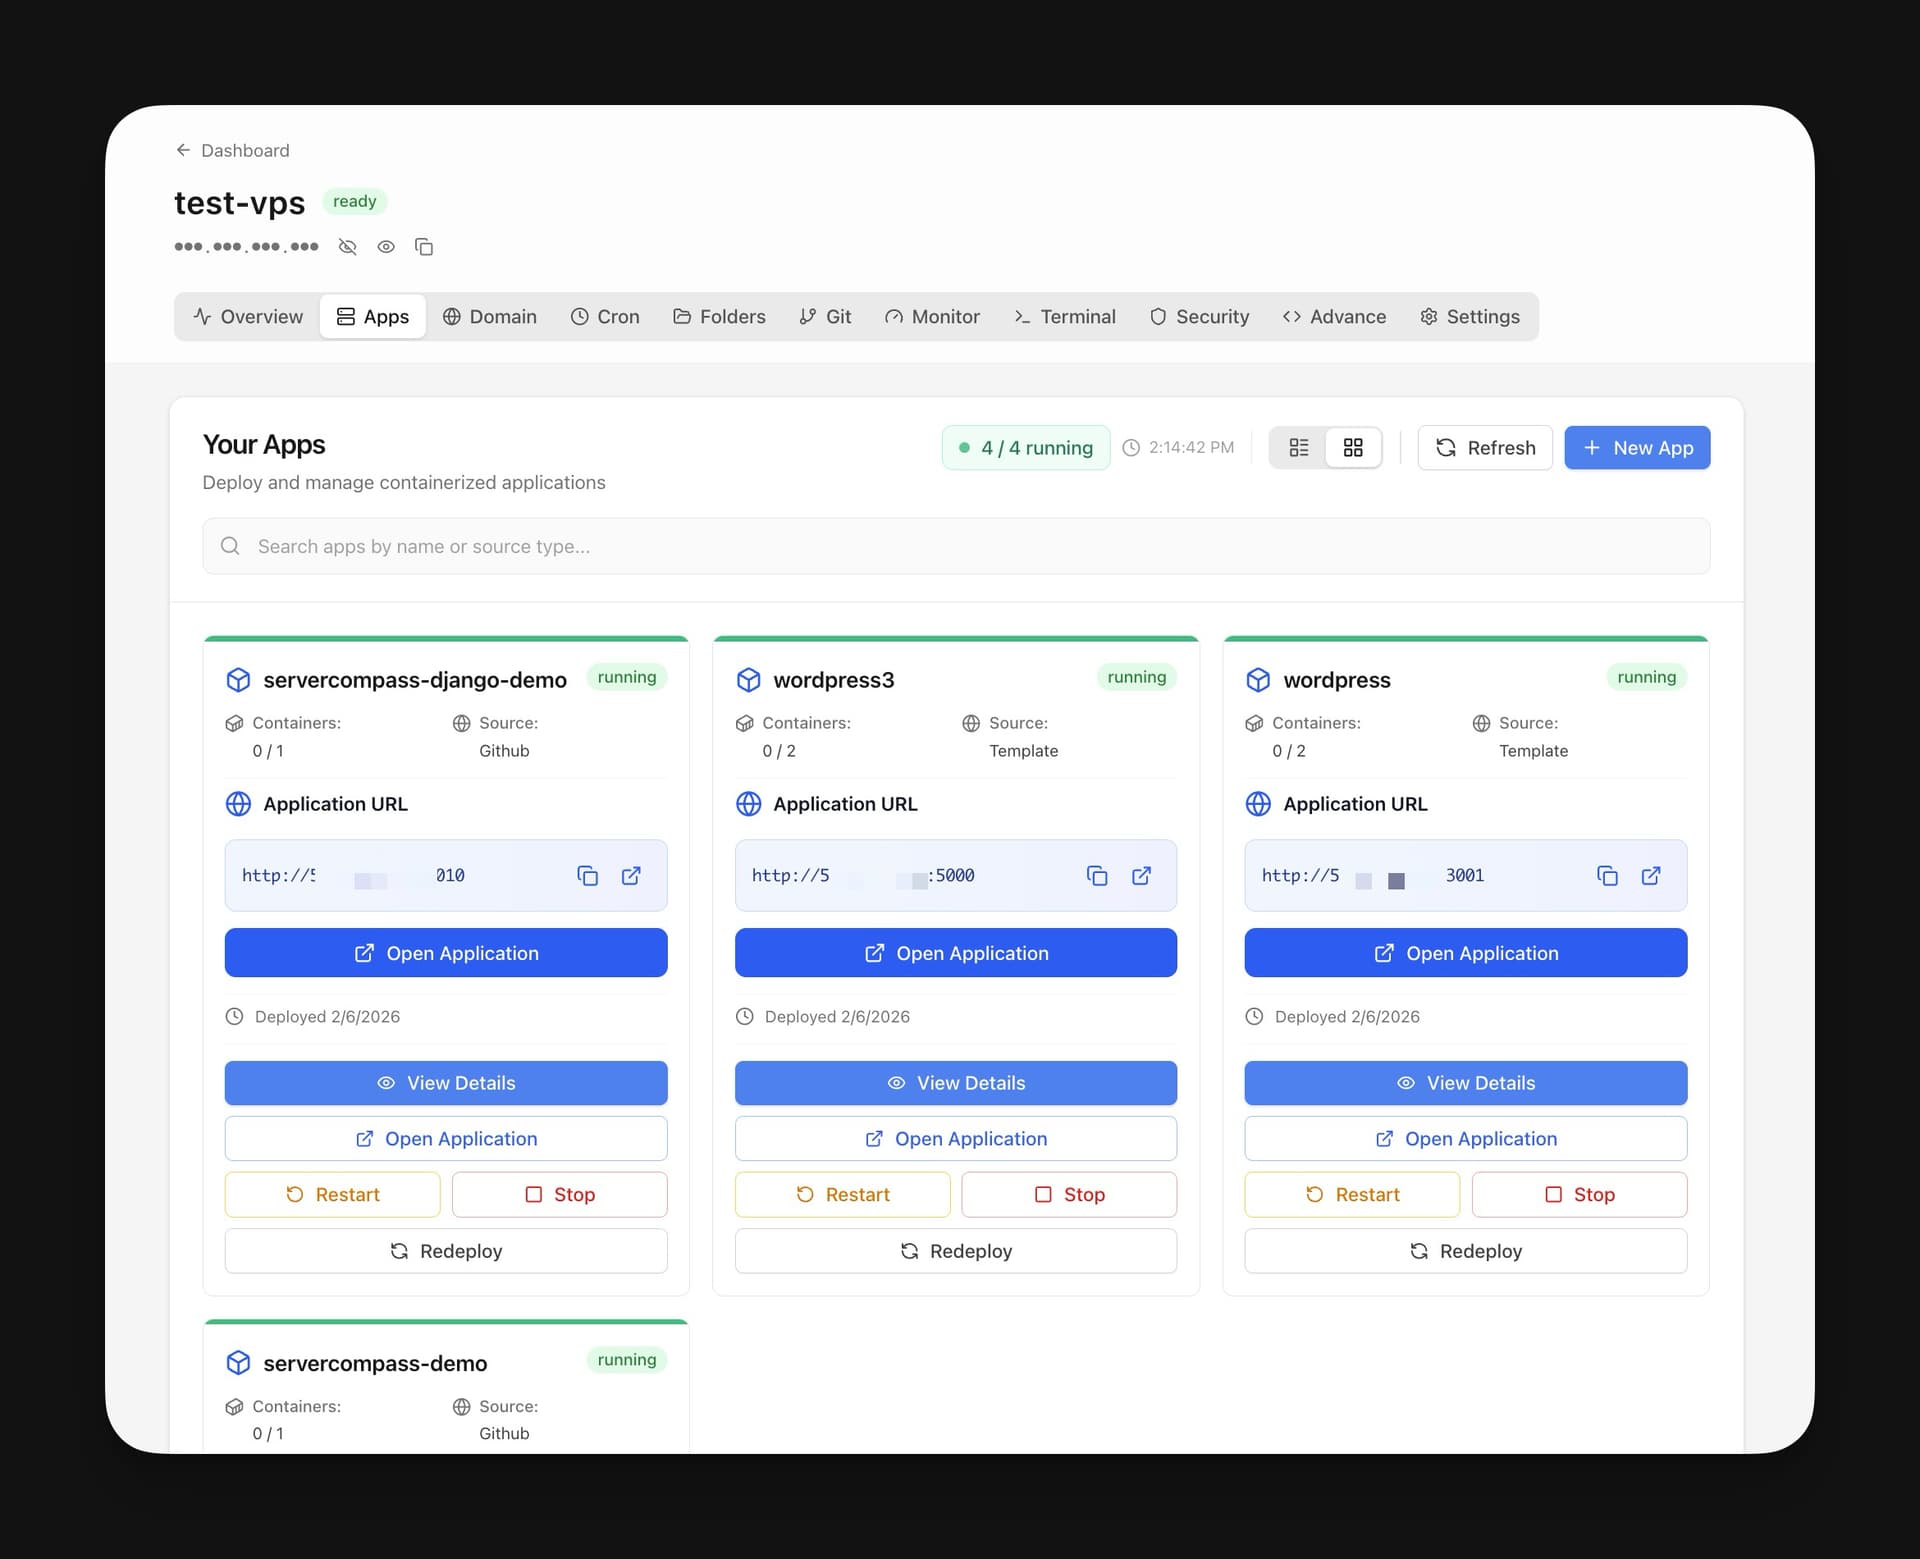Open the wordpress3 application

[955, 952]
